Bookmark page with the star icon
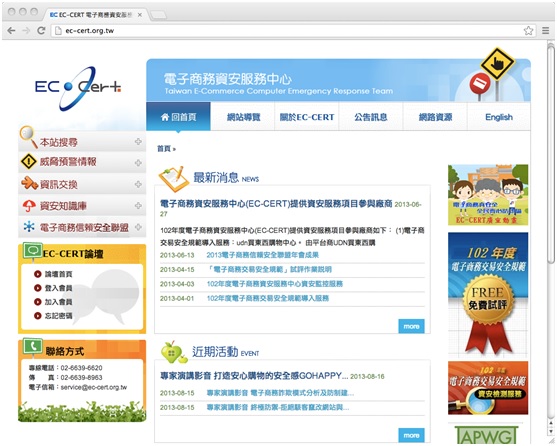Screen dimensions: 557x446 [x=529, y=31]
